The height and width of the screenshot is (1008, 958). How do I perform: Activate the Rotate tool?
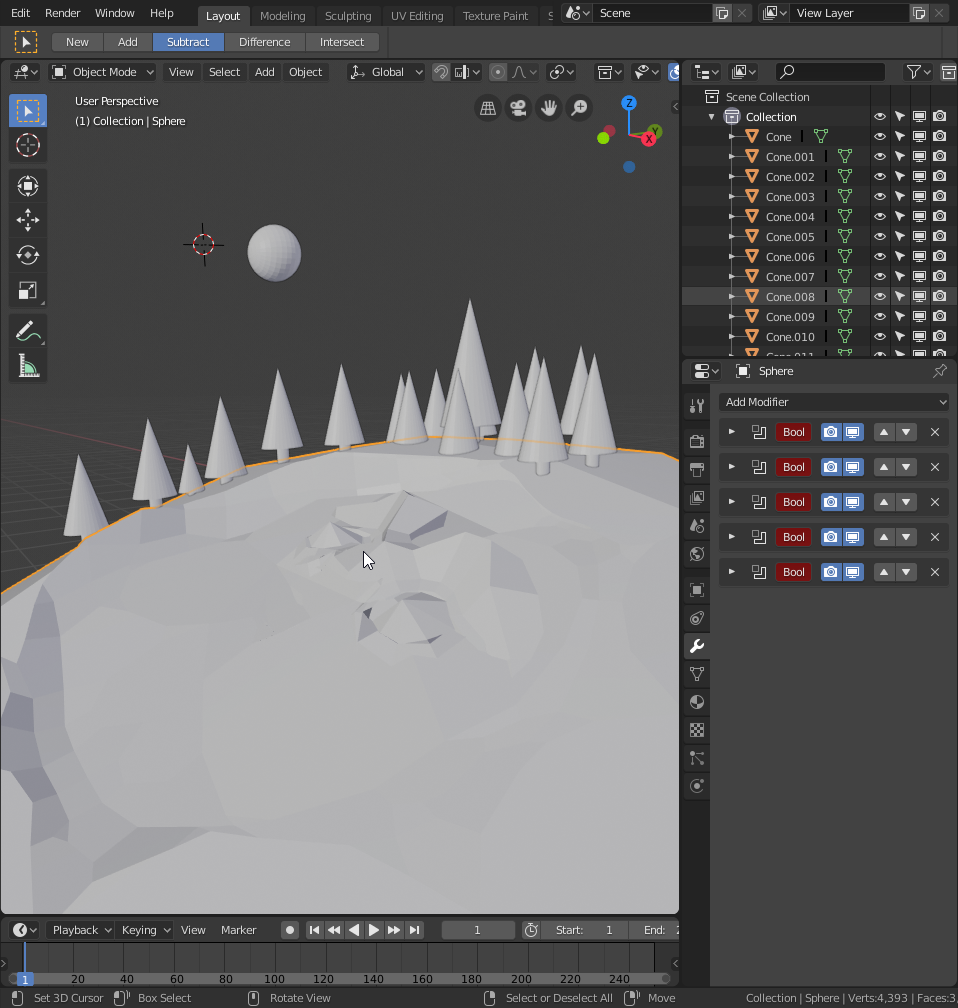(28, 255)
